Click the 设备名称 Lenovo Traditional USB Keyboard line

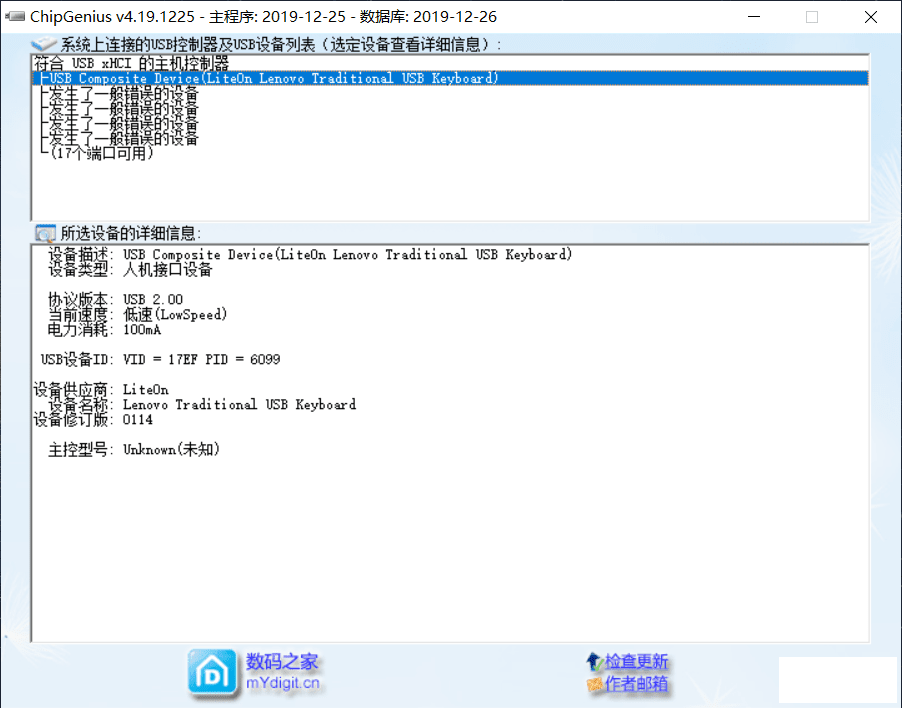(x=202, y=404)
